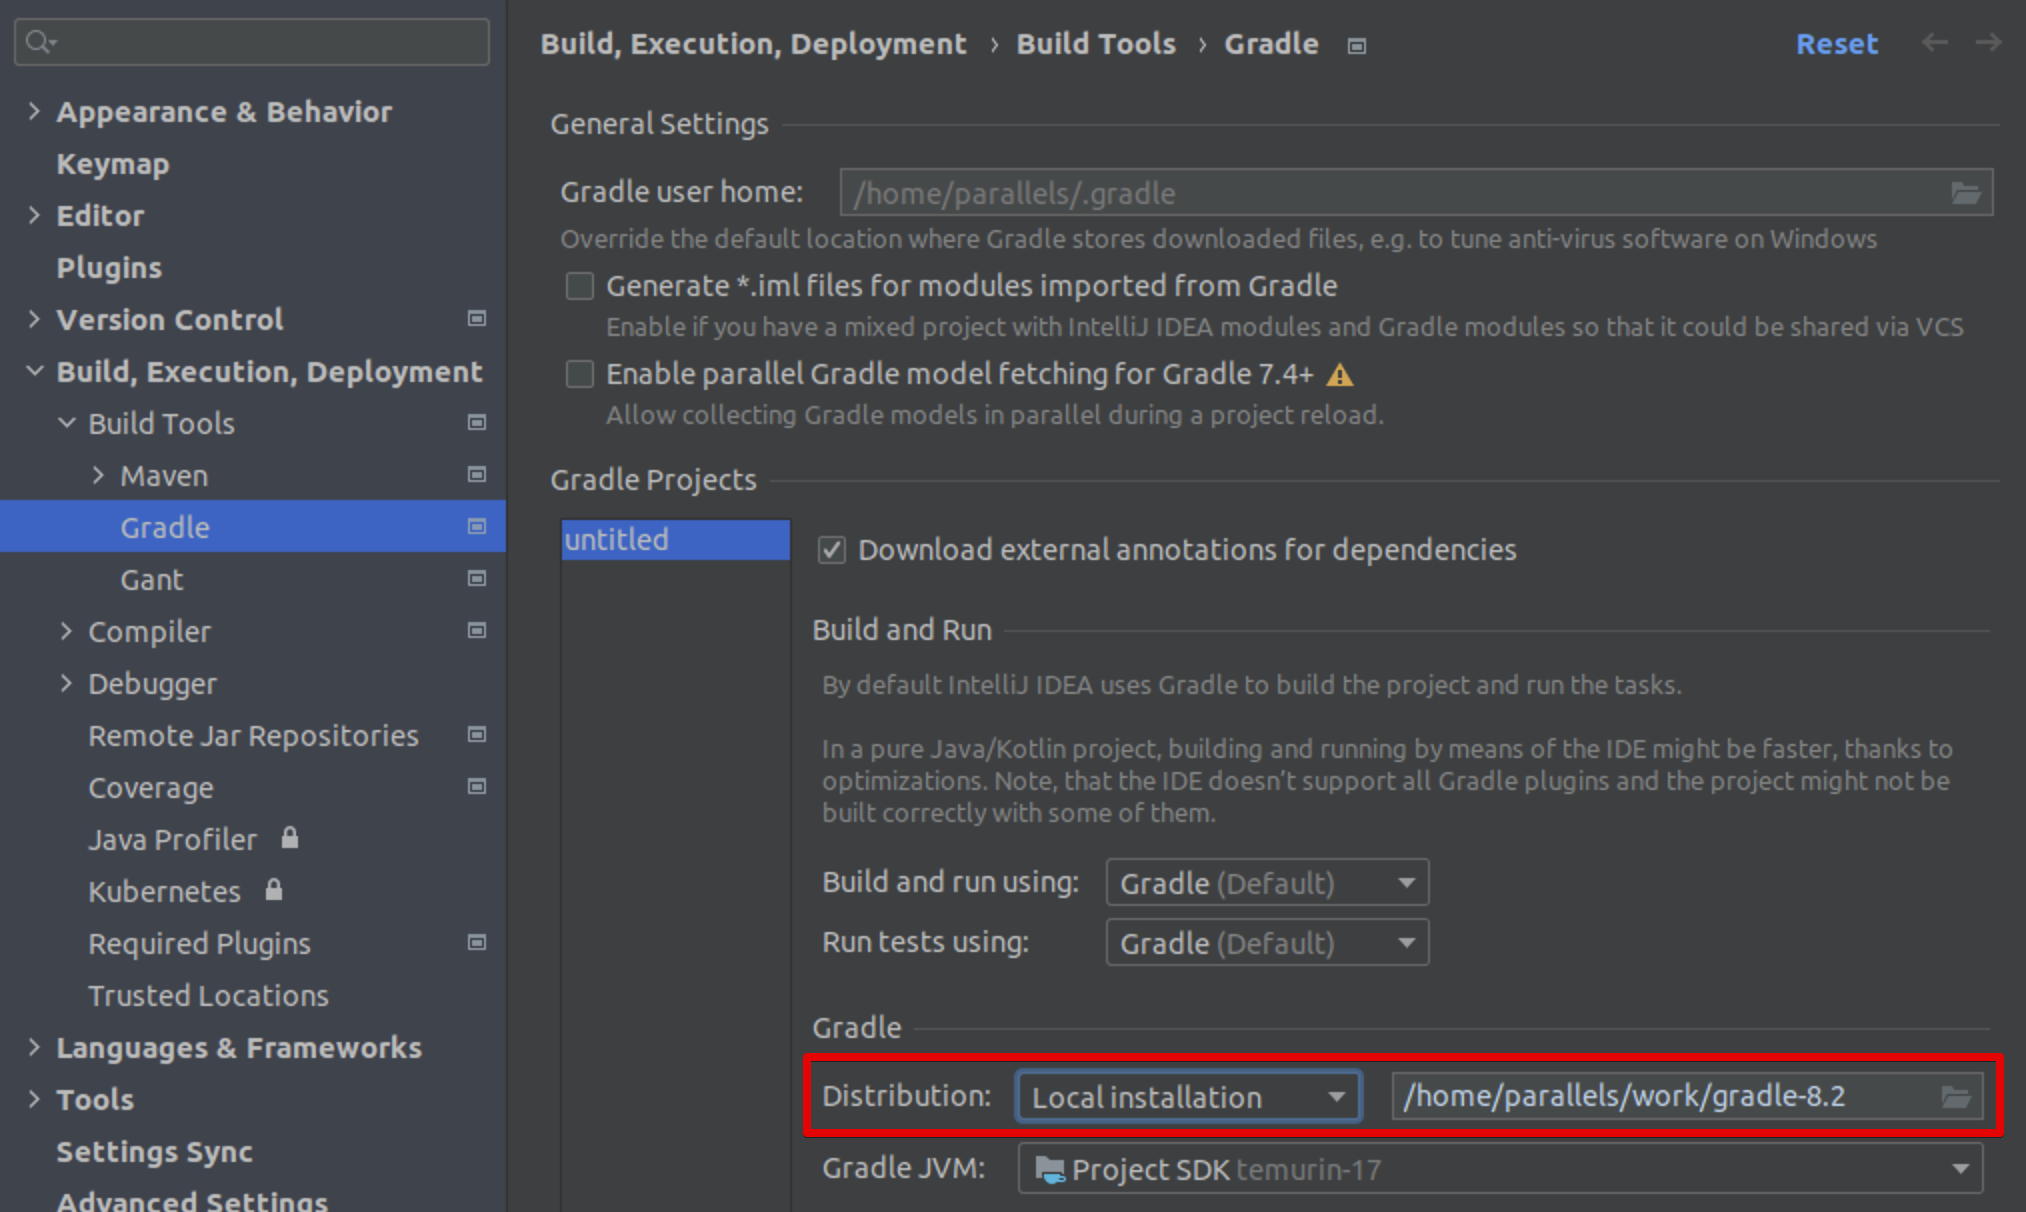The height and width of the screenshot is (1212, 2026).
Task: Enable parallel Gradle model fetching
Action: (579, 373)
